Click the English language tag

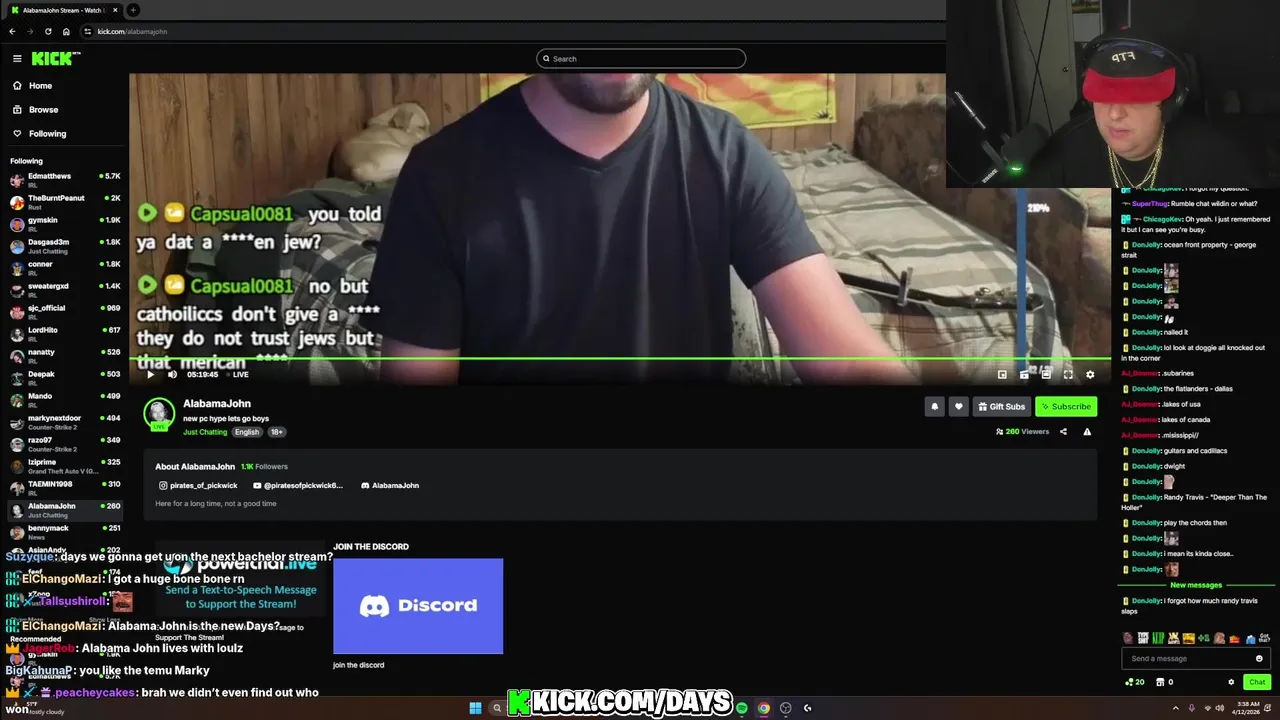click(x=247, y=432)
